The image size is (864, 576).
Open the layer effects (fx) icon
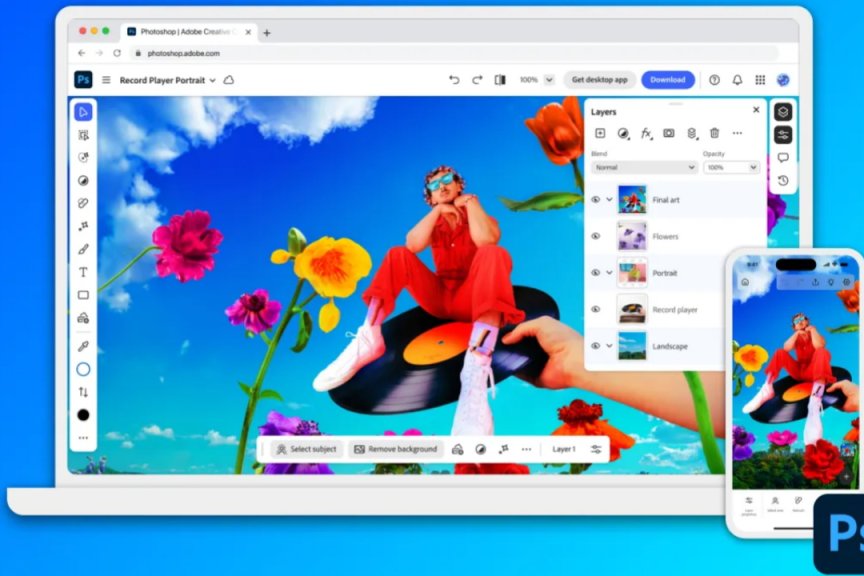(x=644, y=133)
